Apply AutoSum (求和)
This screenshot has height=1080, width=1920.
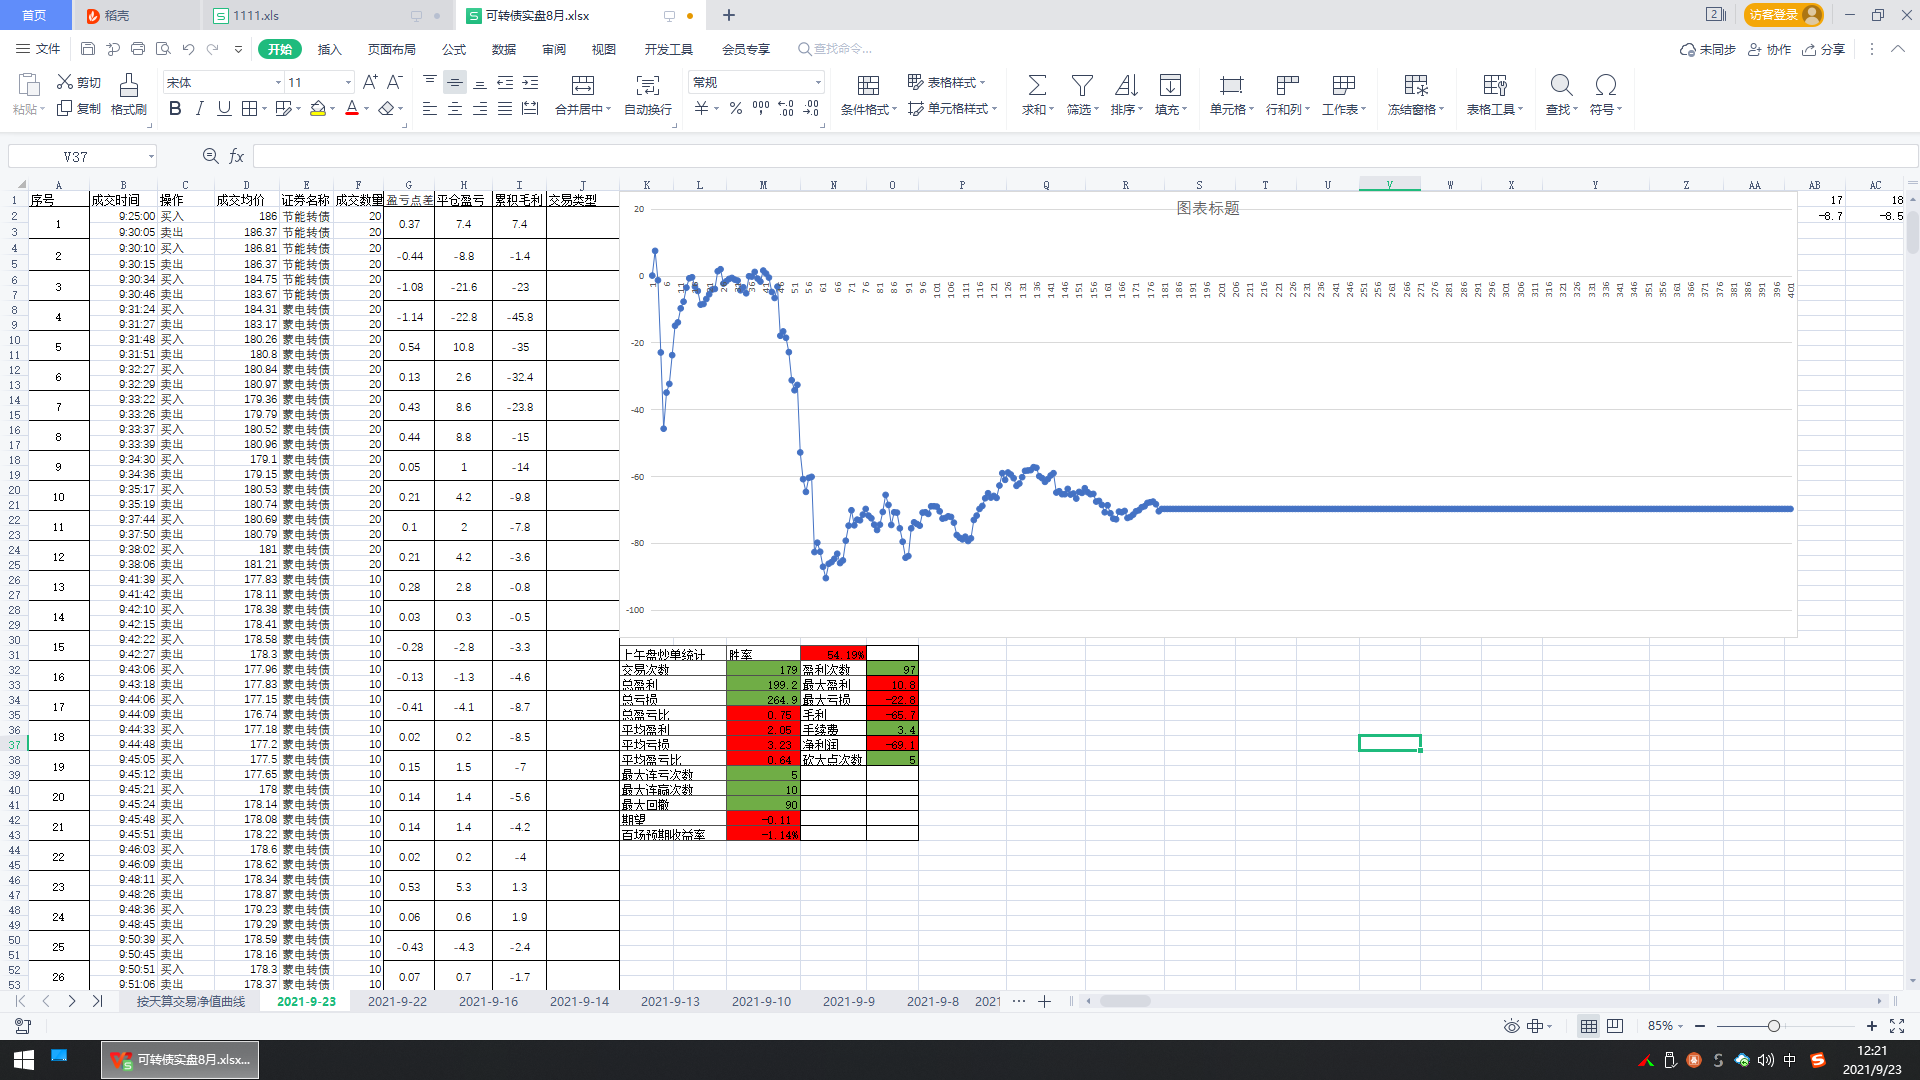tap(1037, 95)
